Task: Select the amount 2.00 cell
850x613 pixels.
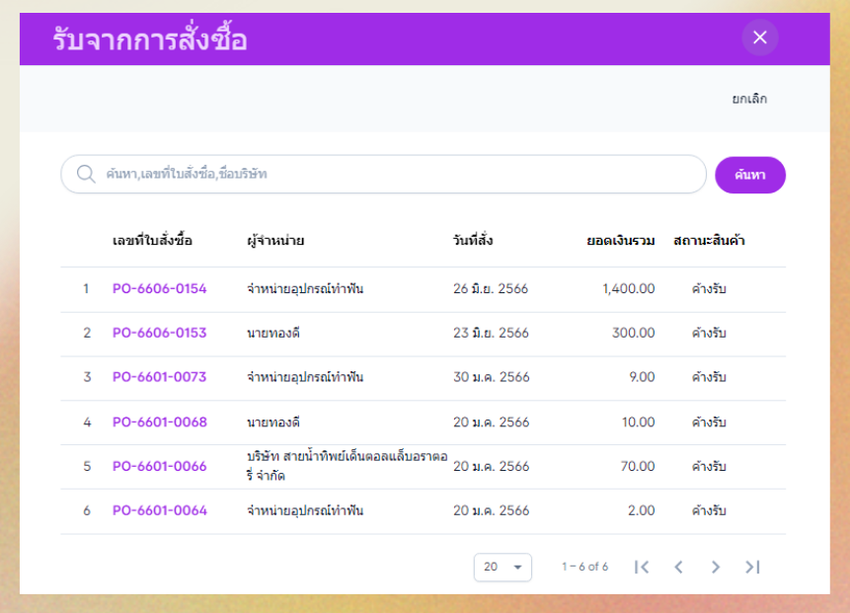Action: (641, 511)
